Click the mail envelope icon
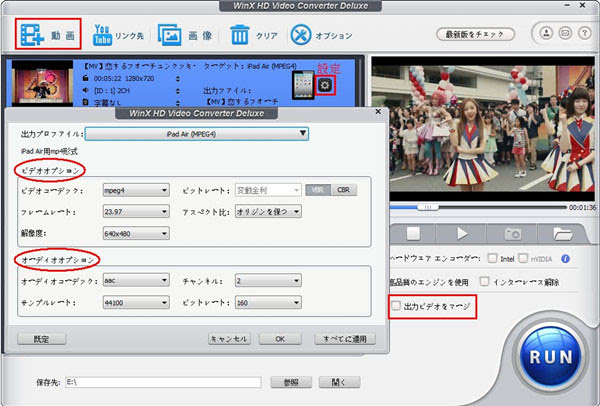 pyautogui.click(x=565, y=33)
